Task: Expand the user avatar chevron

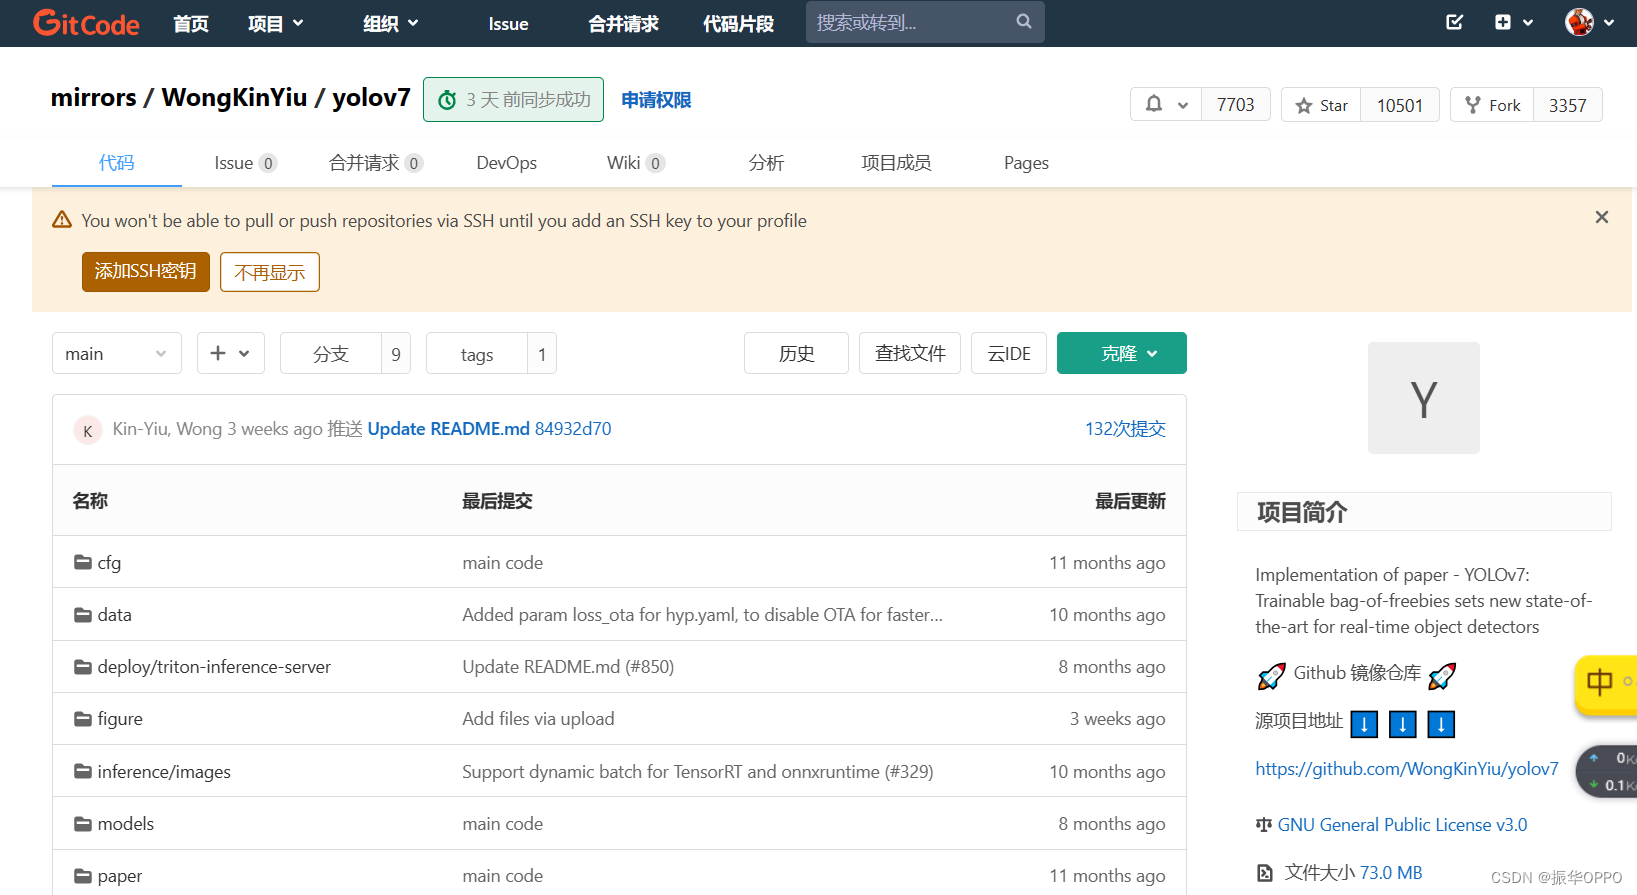Action: pos(1609,22)
